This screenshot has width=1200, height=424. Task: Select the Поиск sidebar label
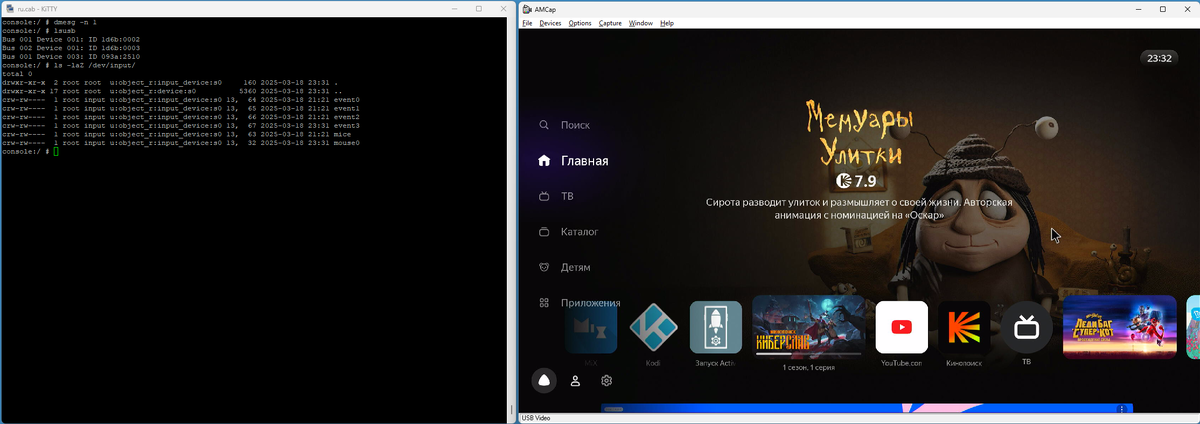point(575,126)
